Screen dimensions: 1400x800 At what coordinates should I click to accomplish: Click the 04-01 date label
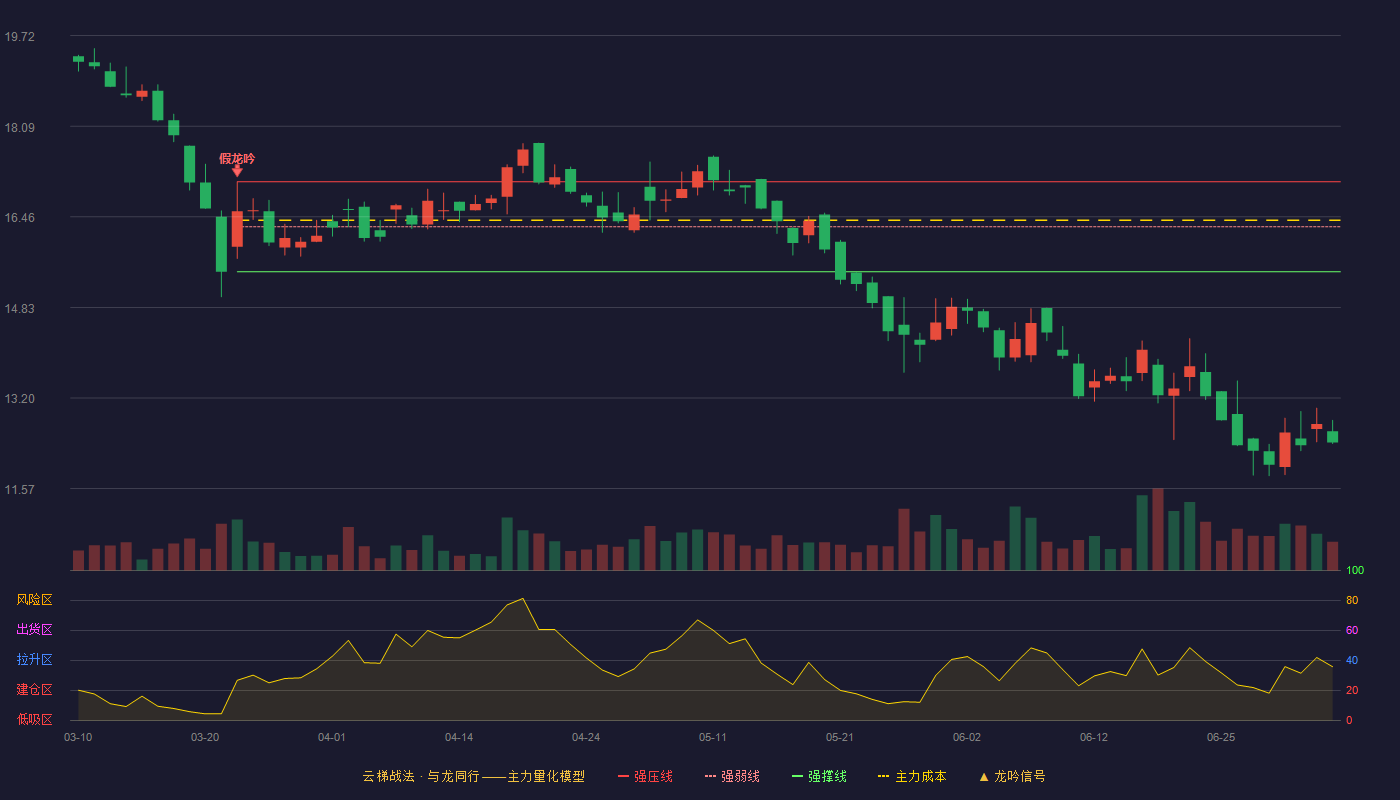point(332,737)
